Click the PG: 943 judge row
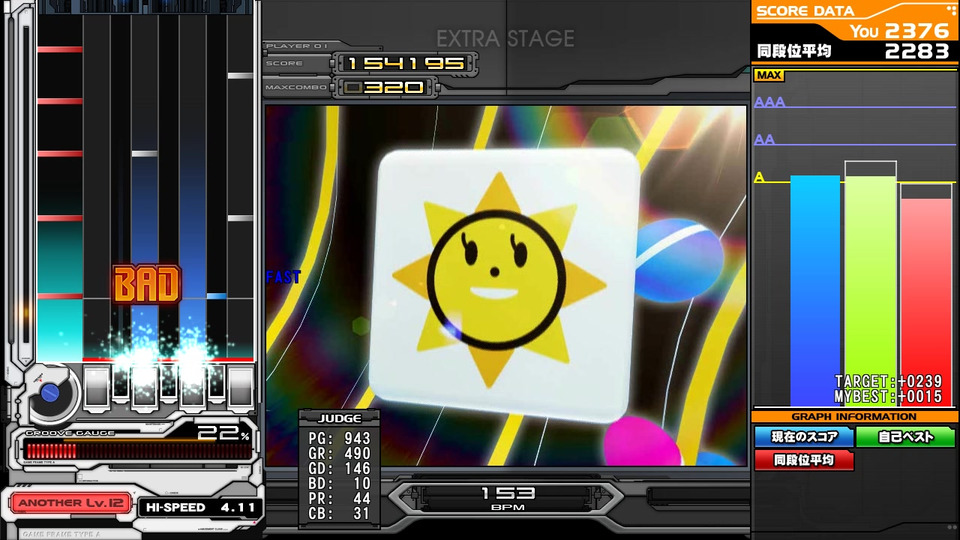 [339, 438]
